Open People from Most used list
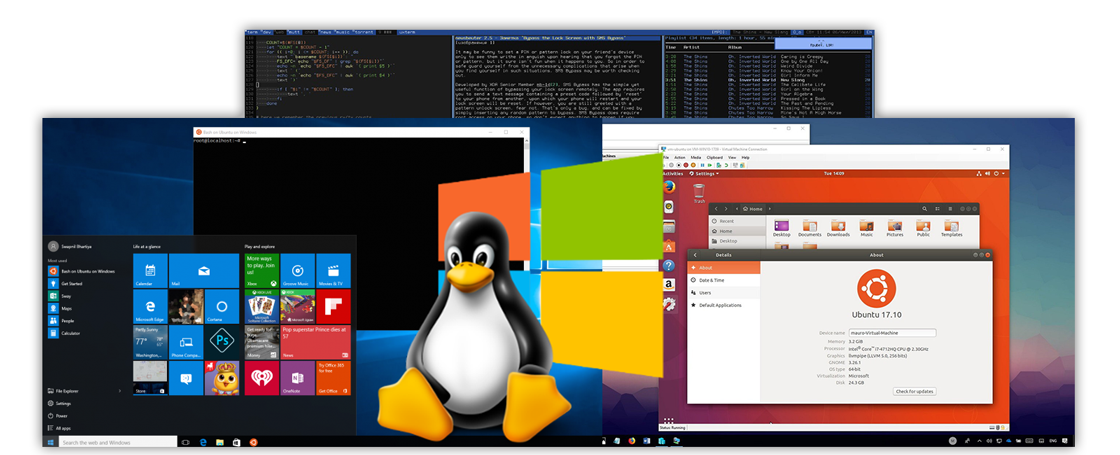 [61, 321]
